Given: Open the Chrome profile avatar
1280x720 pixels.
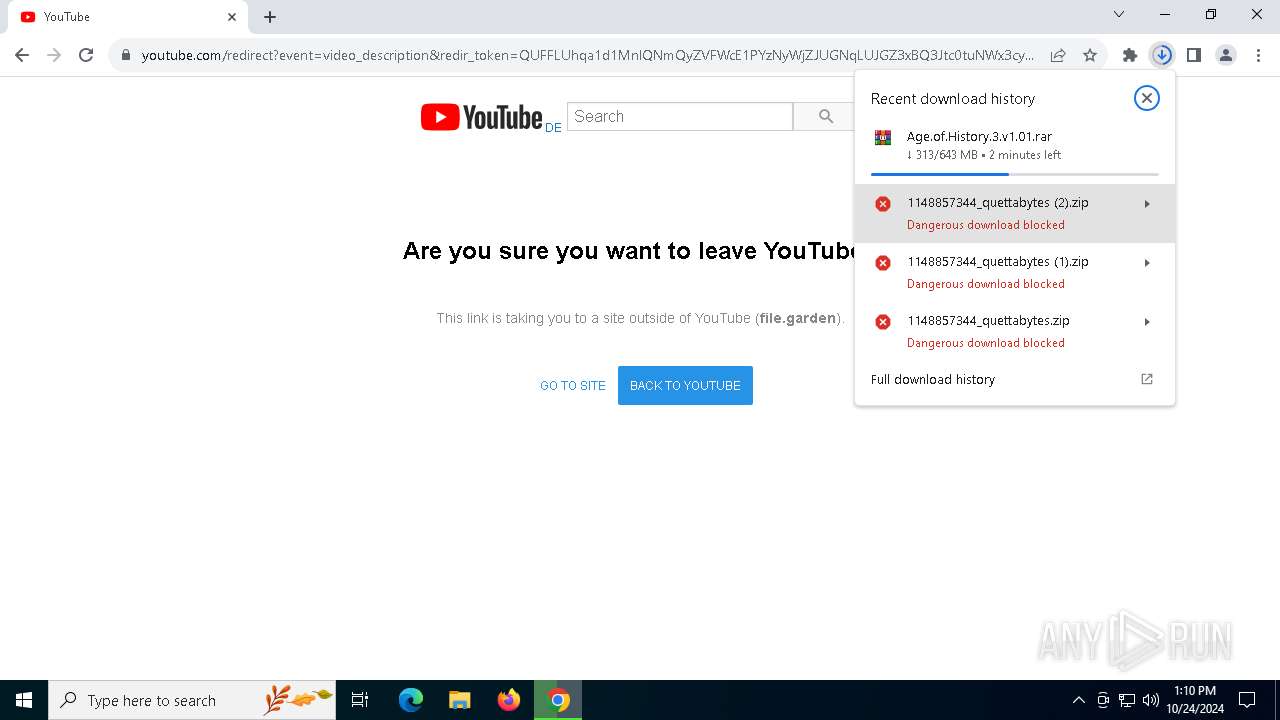Looking at the screenshot, I should point(1226,55).
